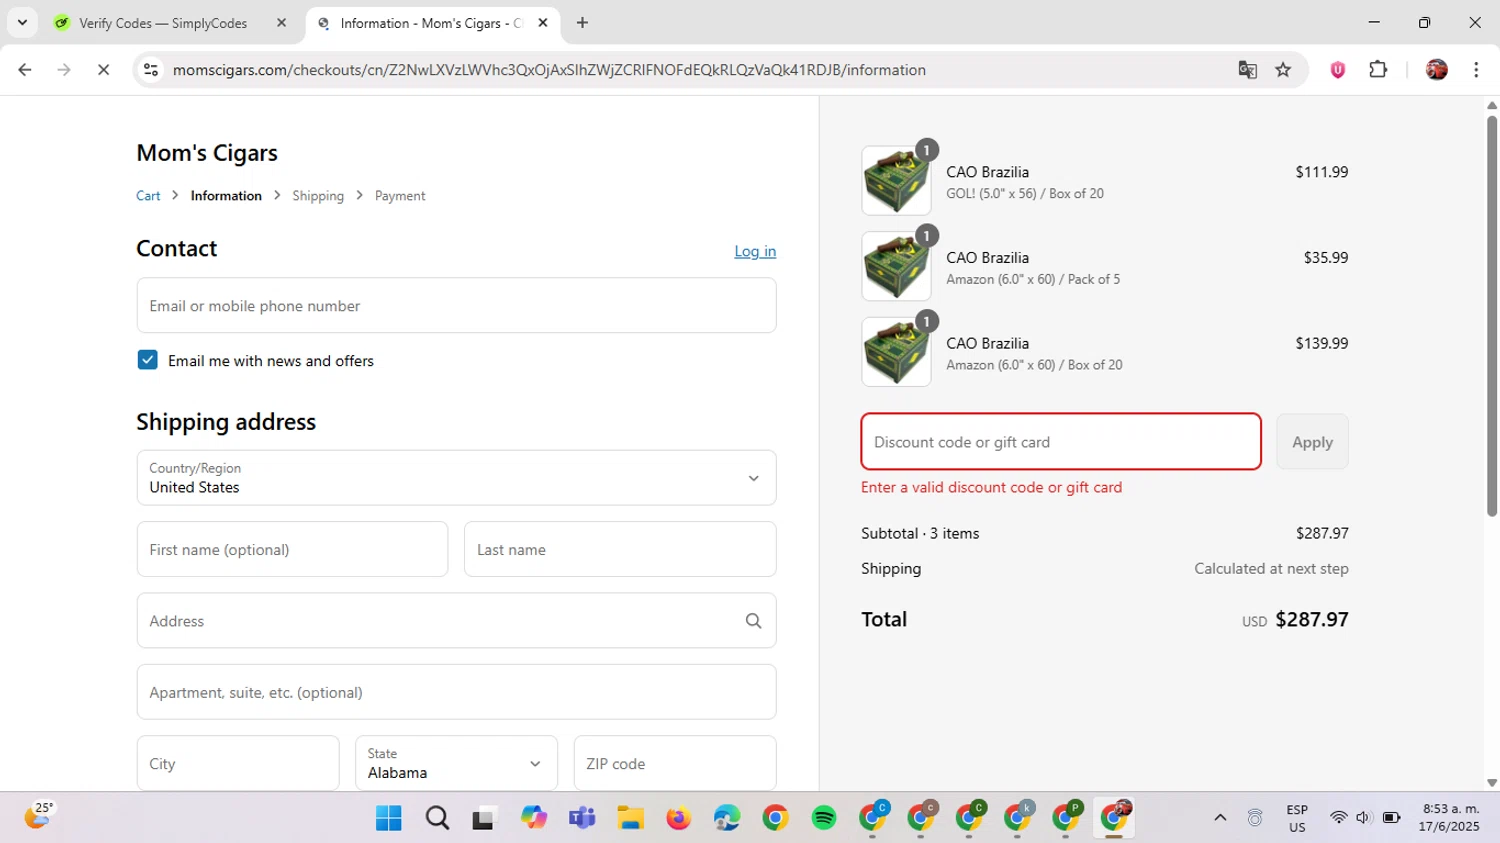Image resolution: width=1500 pixels, height=843 pixels.
Task: Focus the City field
Action: [238, 763]
